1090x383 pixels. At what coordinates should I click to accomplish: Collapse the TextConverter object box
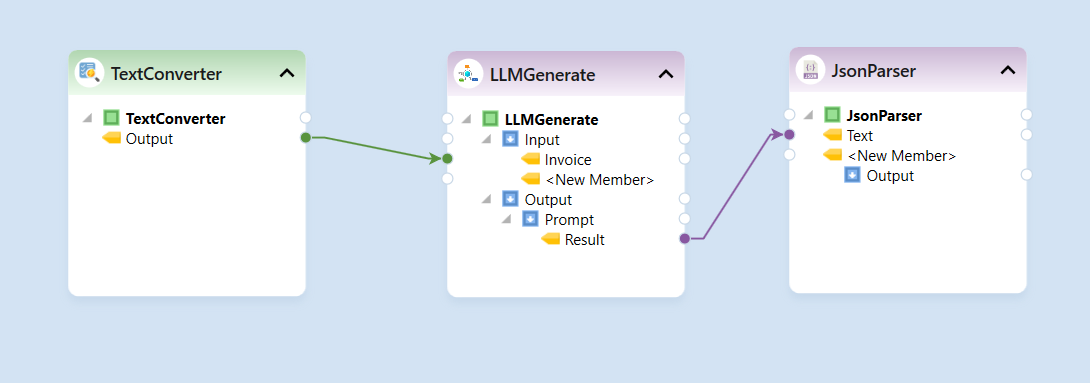tap(287, 72)
